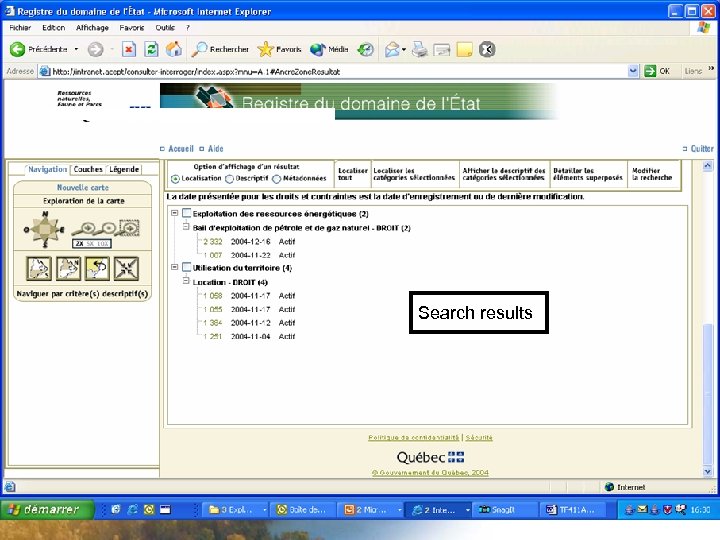Click the yellow note toolbar icon
The width and height of the screenshot is (720, 540).
(464, 49)
